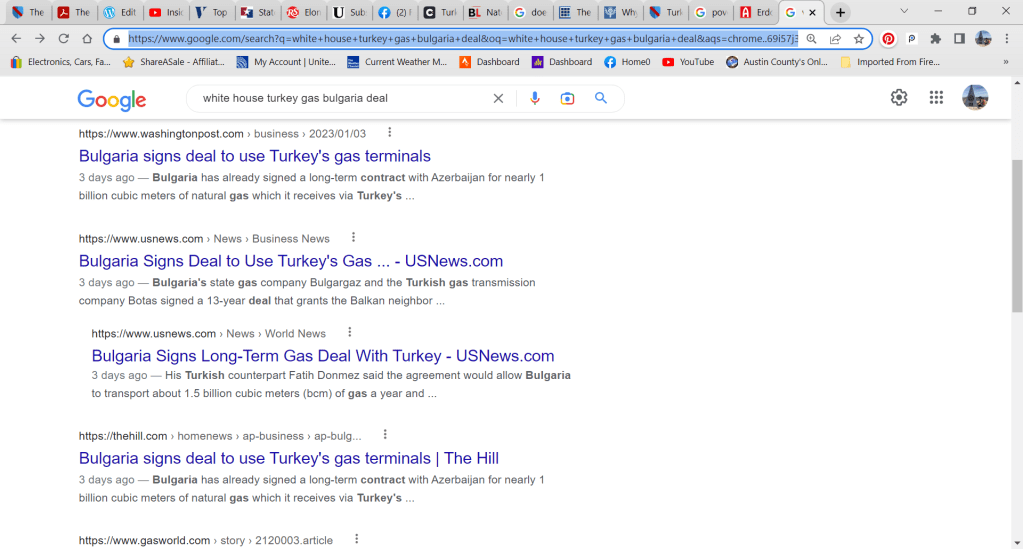Screen dimensions: 1023x549
Task: Reload the current page
Action: [x=63, y=38]
